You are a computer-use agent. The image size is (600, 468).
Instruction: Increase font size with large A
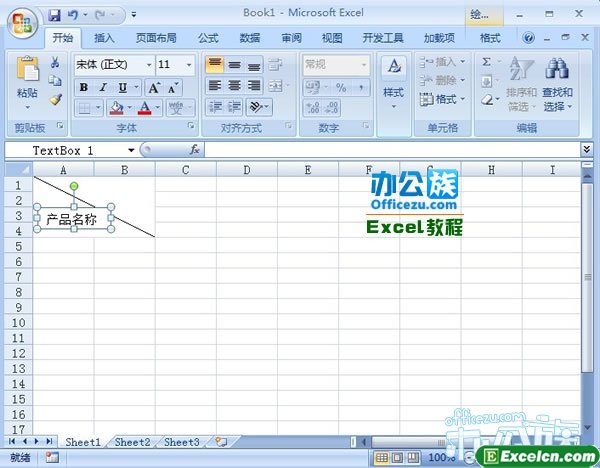(154, 88)
